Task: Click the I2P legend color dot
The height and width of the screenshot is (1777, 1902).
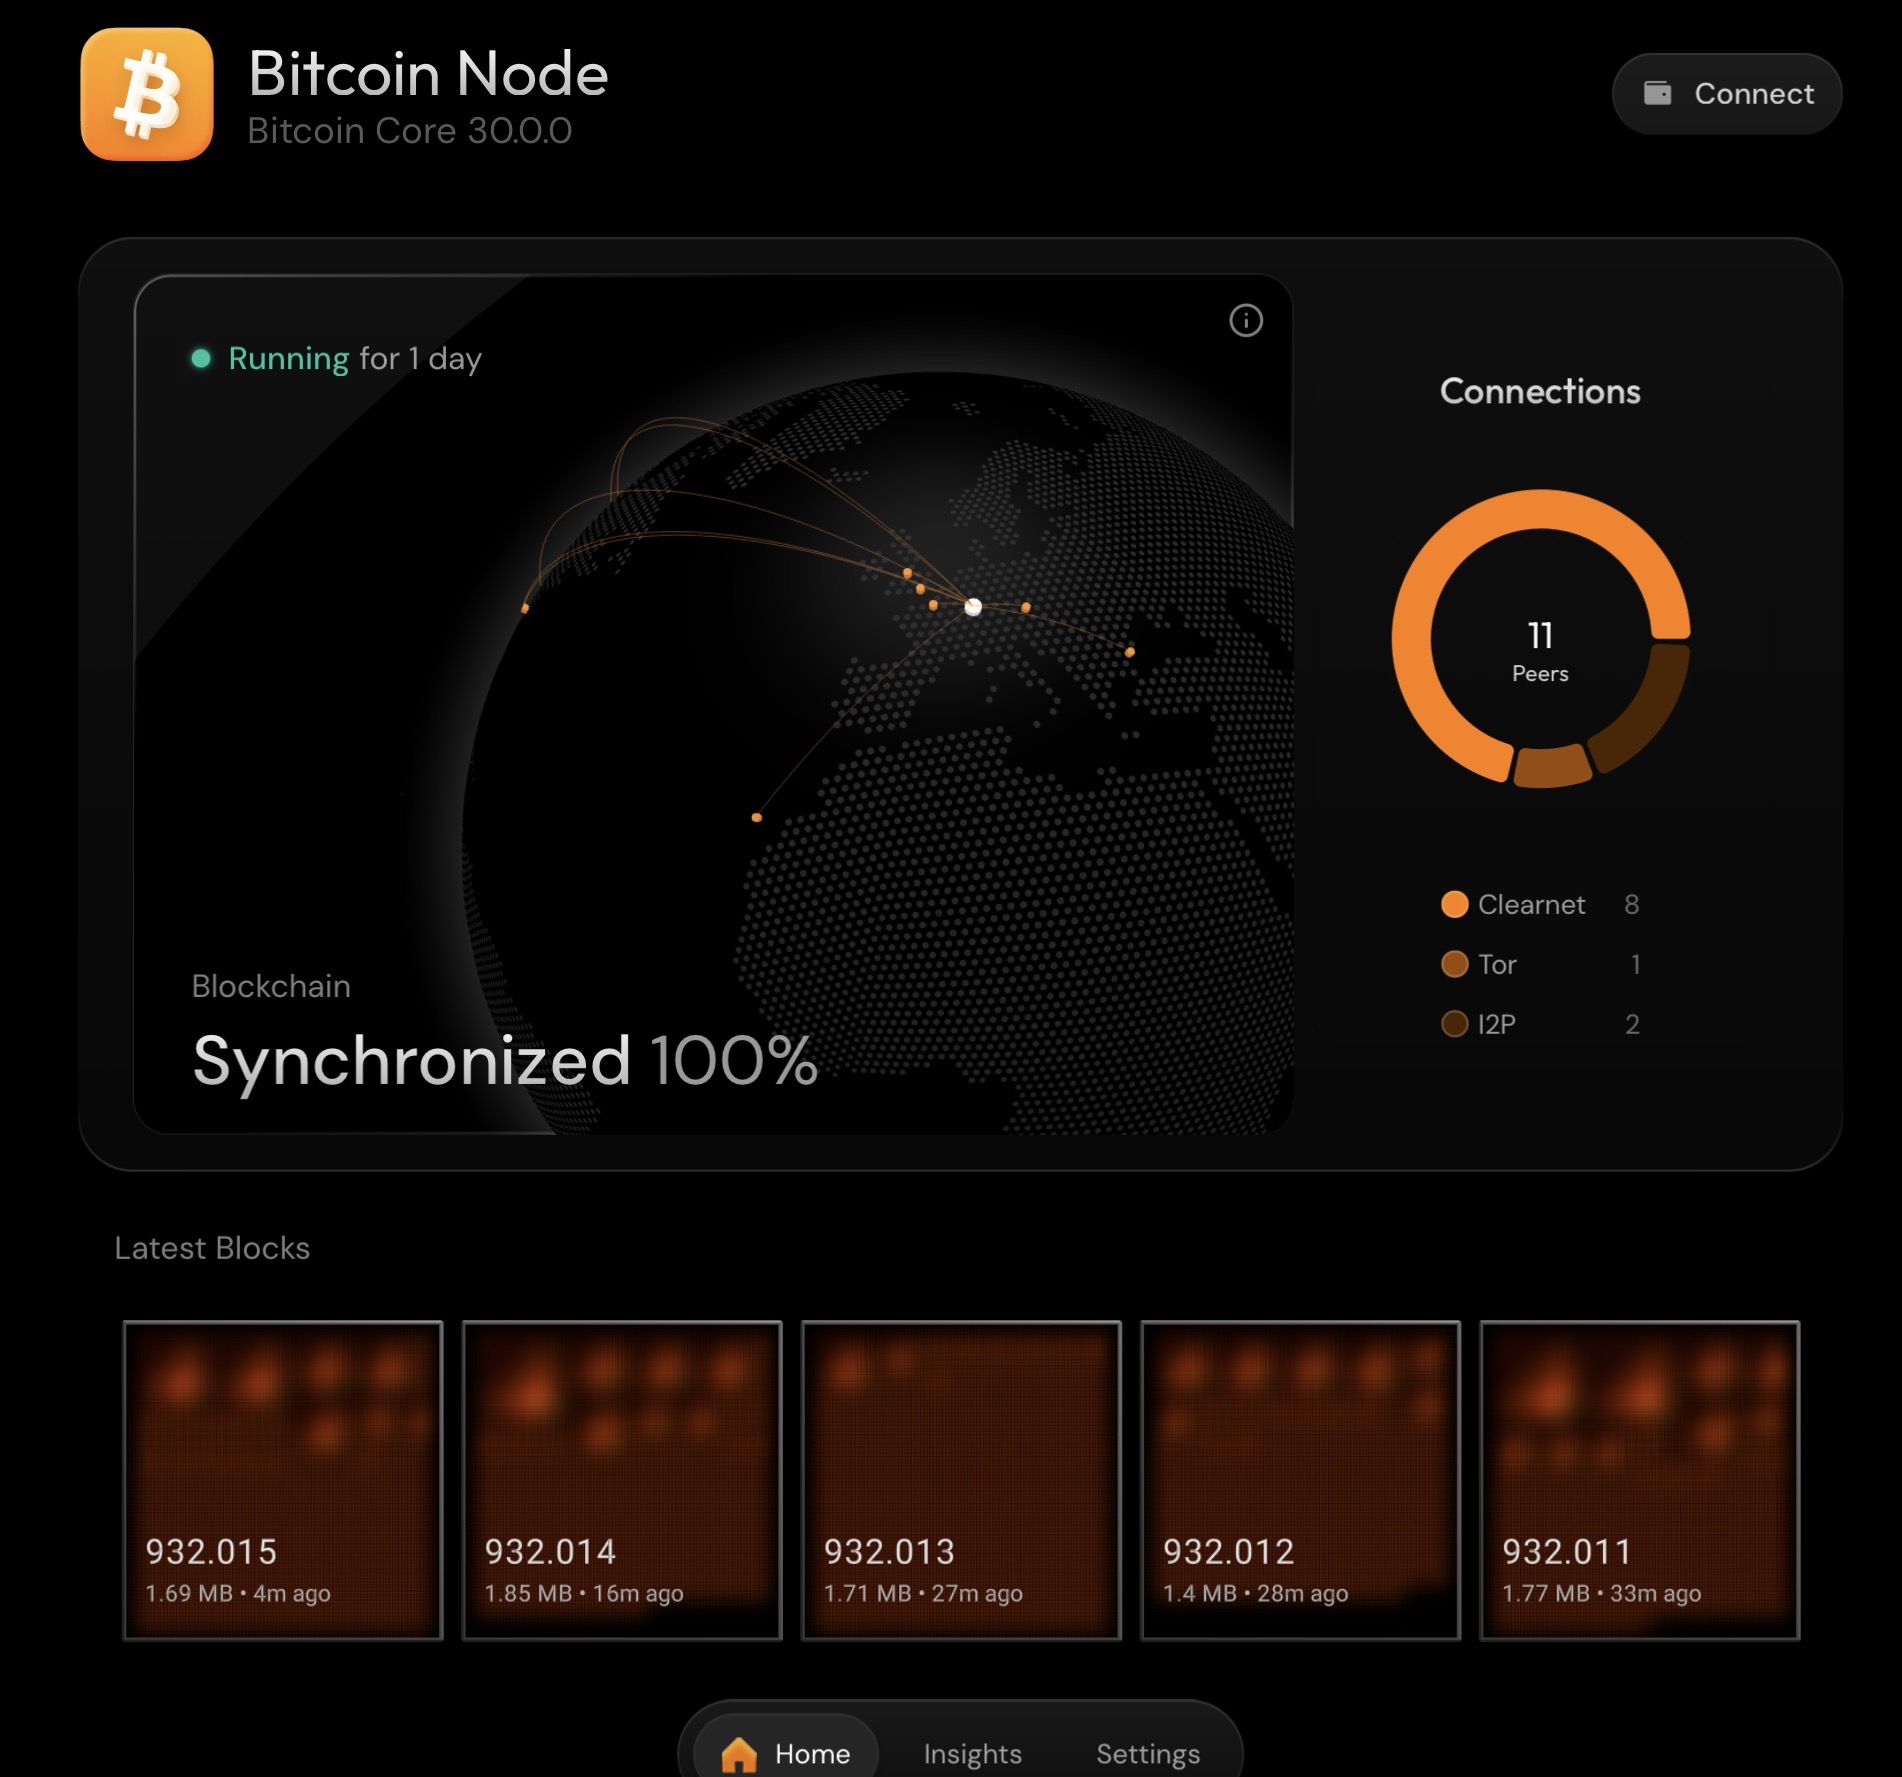Action: pos(1454,1024)
